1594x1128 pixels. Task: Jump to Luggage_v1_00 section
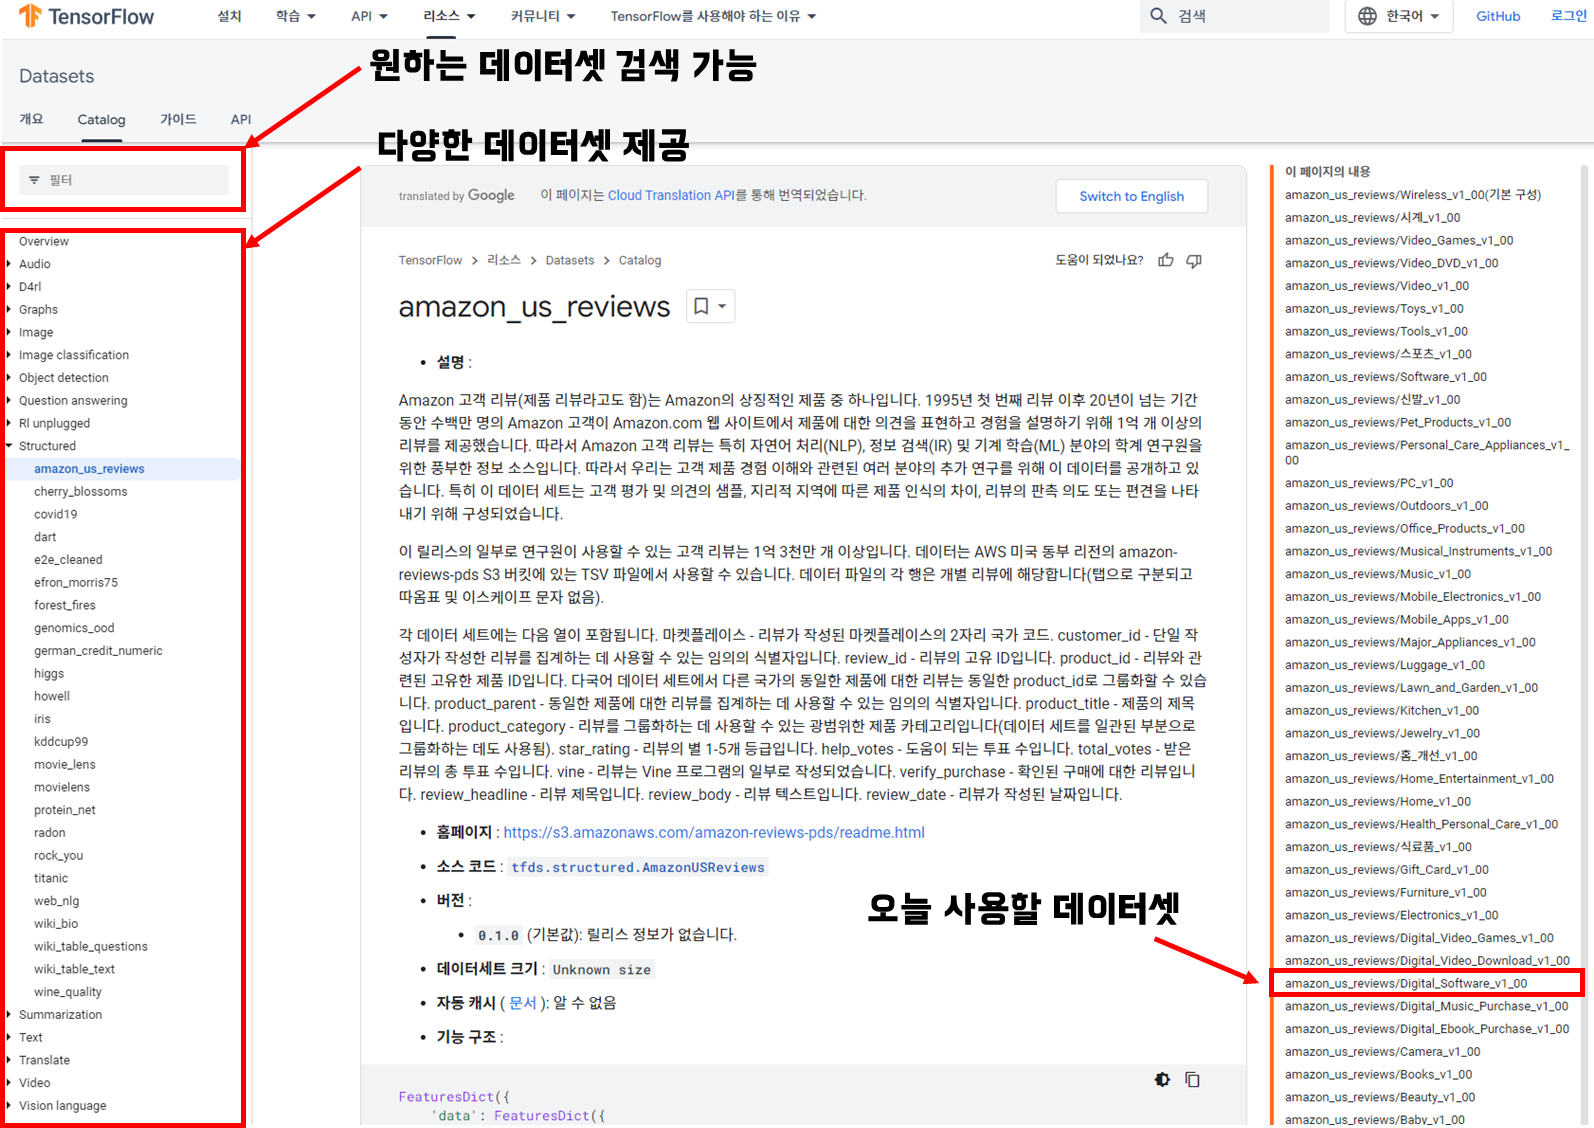point(1385,665)
